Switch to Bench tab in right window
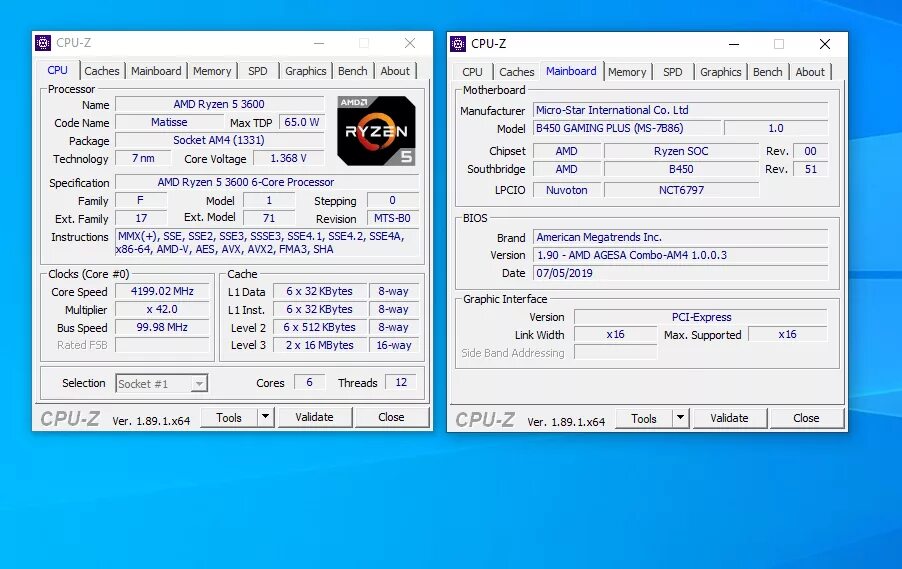This screenshot has height=569, width=902. point(767,72)
